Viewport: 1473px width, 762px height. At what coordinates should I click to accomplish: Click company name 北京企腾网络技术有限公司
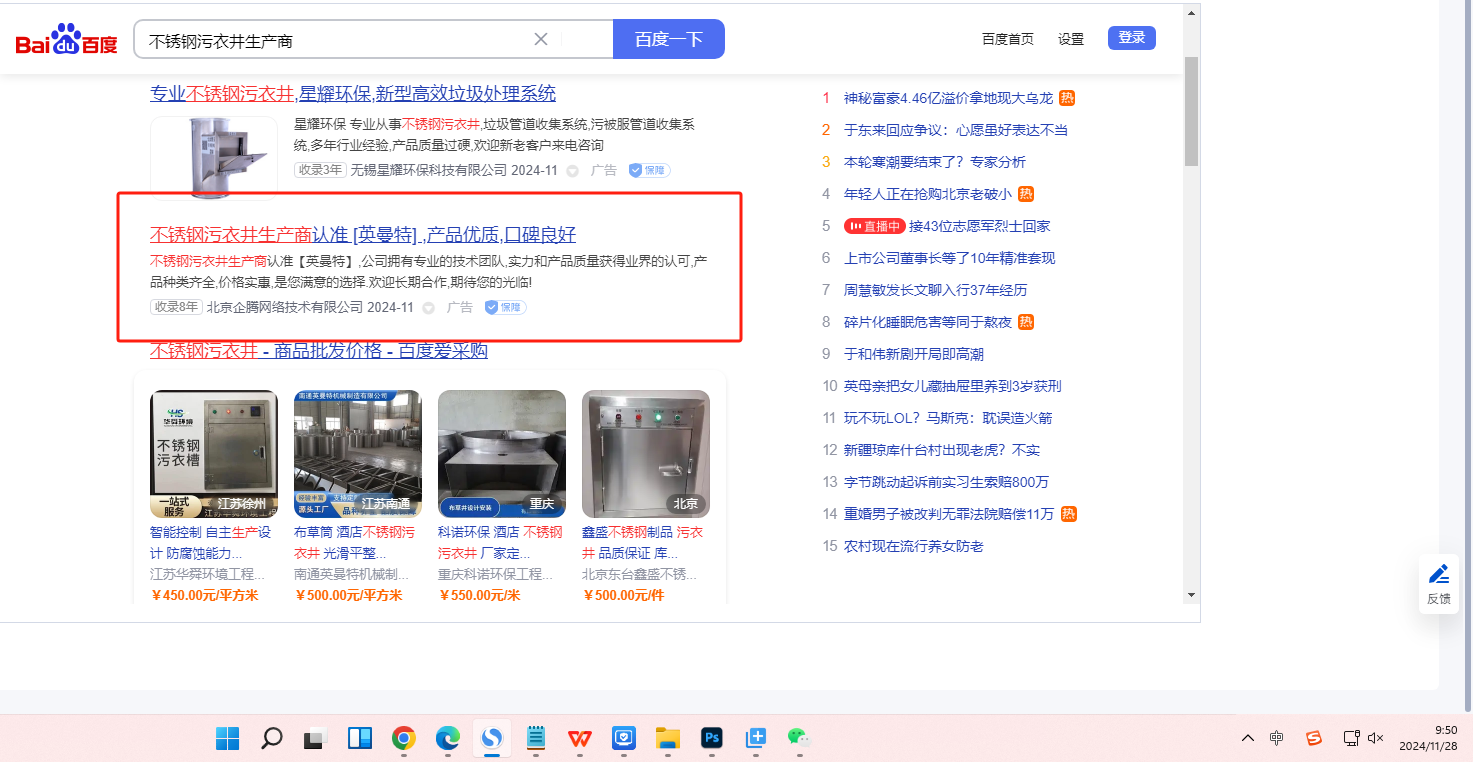click(285, 307)
